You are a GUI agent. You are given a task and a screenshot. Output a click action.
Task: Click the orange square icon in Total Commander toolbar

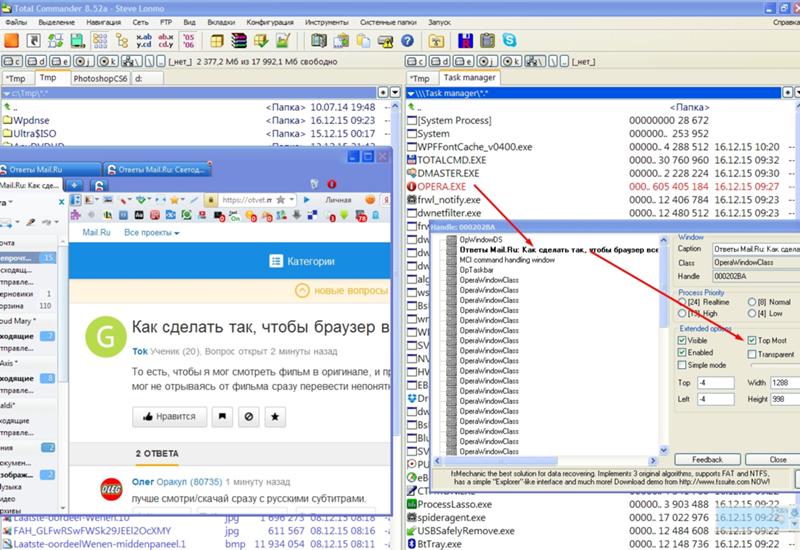coord(11,40)
